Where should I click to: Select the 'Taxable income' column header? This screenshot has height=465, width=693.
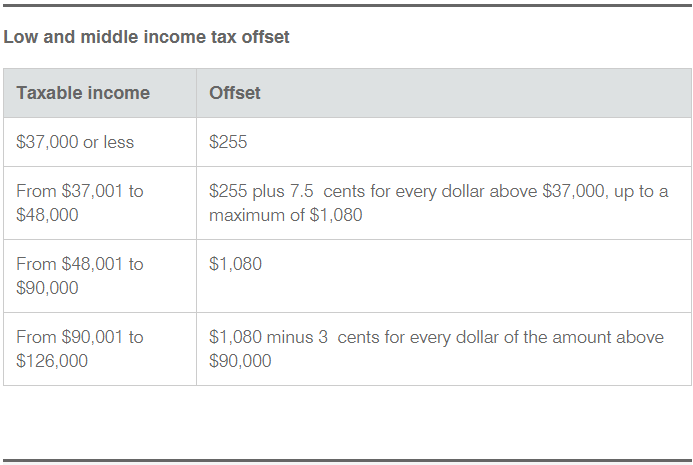click(x=83, y=93)
